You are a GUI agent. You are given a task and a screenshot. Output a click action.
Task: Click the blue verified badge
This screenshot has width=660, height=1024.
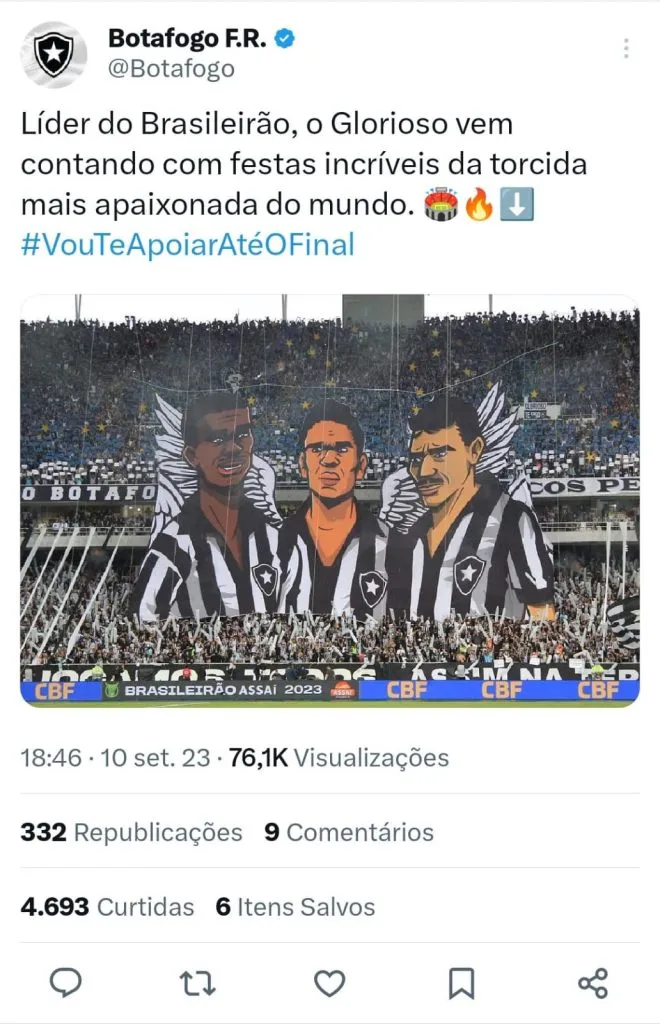coord(284,39)
